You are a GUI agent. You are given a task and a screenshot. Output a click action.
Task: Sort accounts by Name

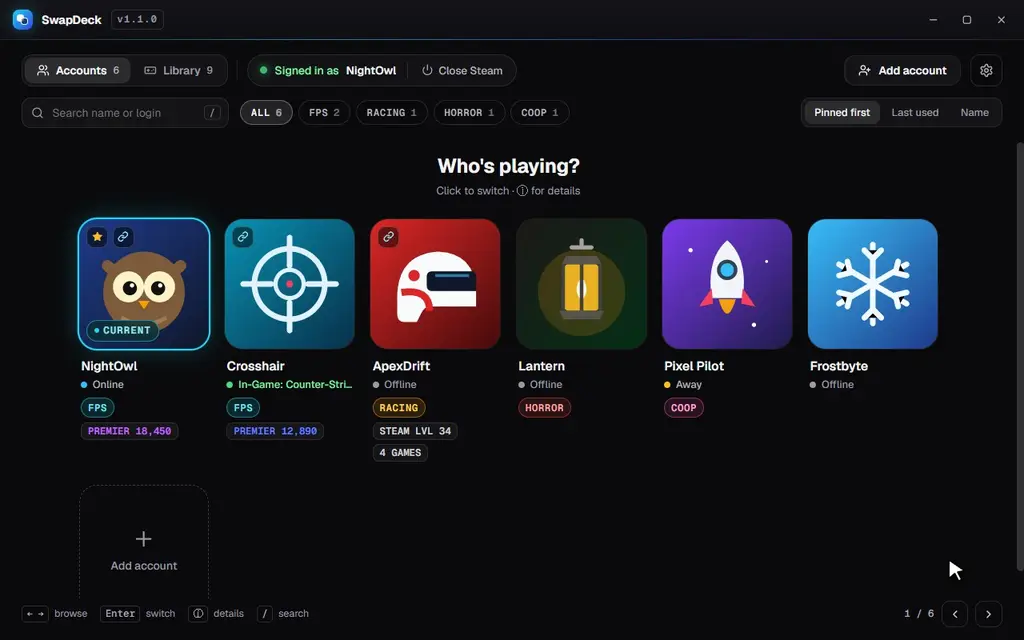pos(974,112)
